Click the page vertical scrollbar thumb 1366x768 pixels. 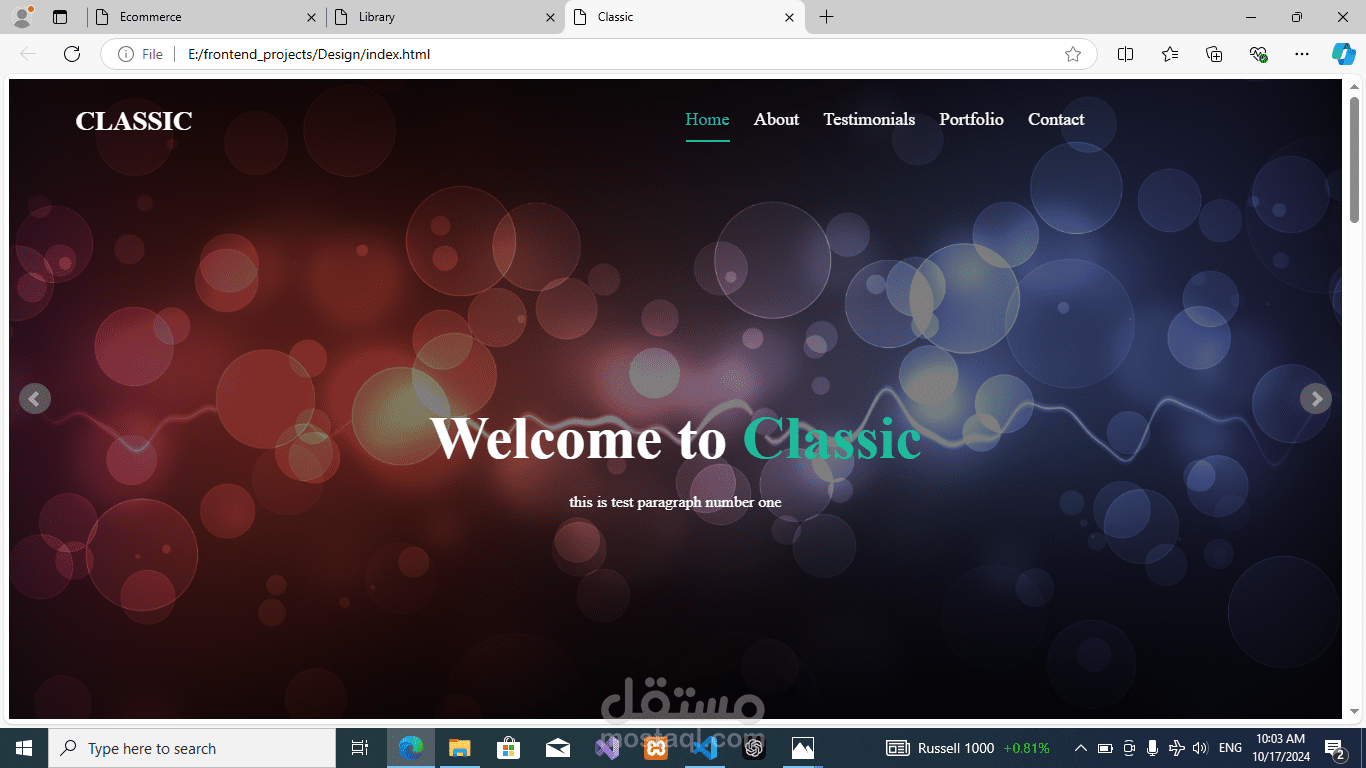[x=1355, y=160]
